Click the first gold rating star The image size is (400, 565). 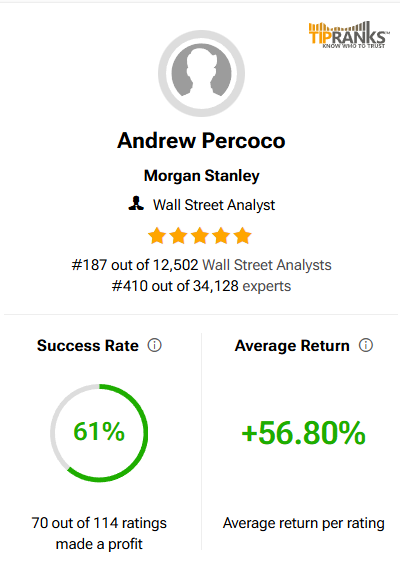tap(157, 236)
